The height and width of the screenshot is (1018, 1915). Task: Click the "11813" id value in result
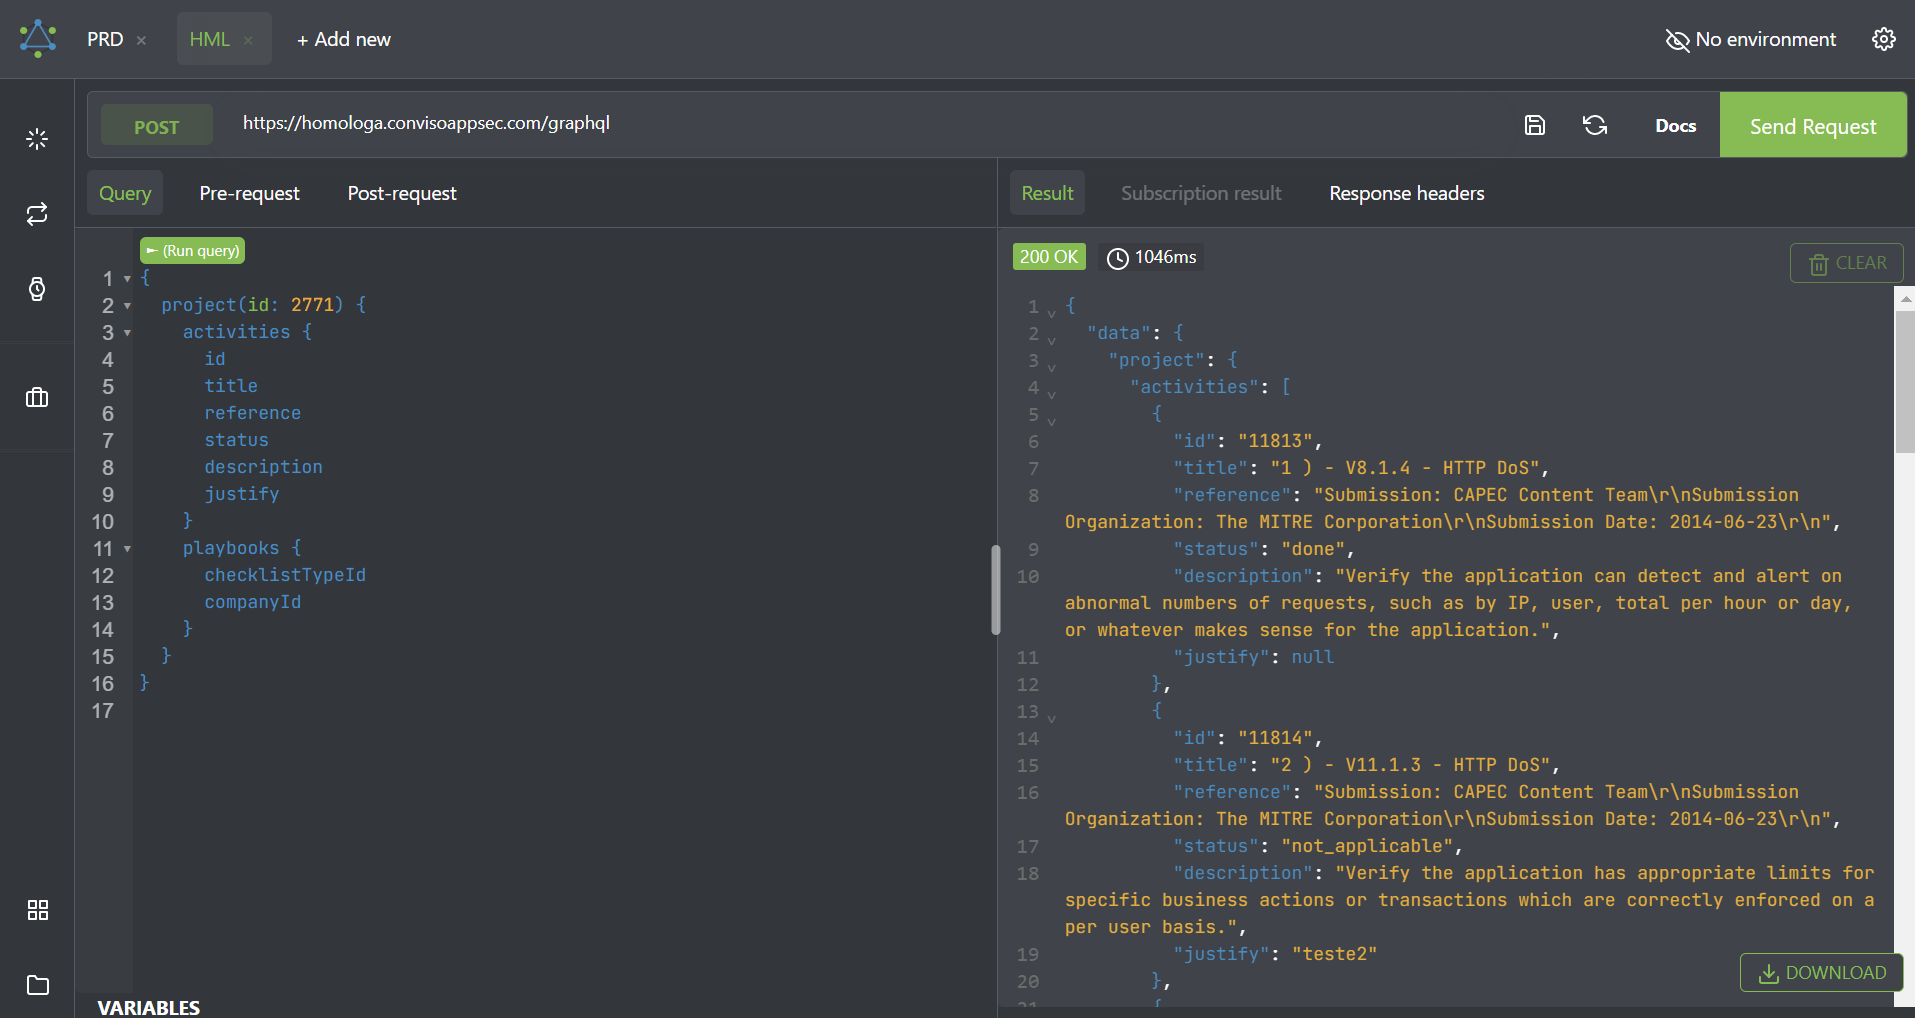[1275, 441]
